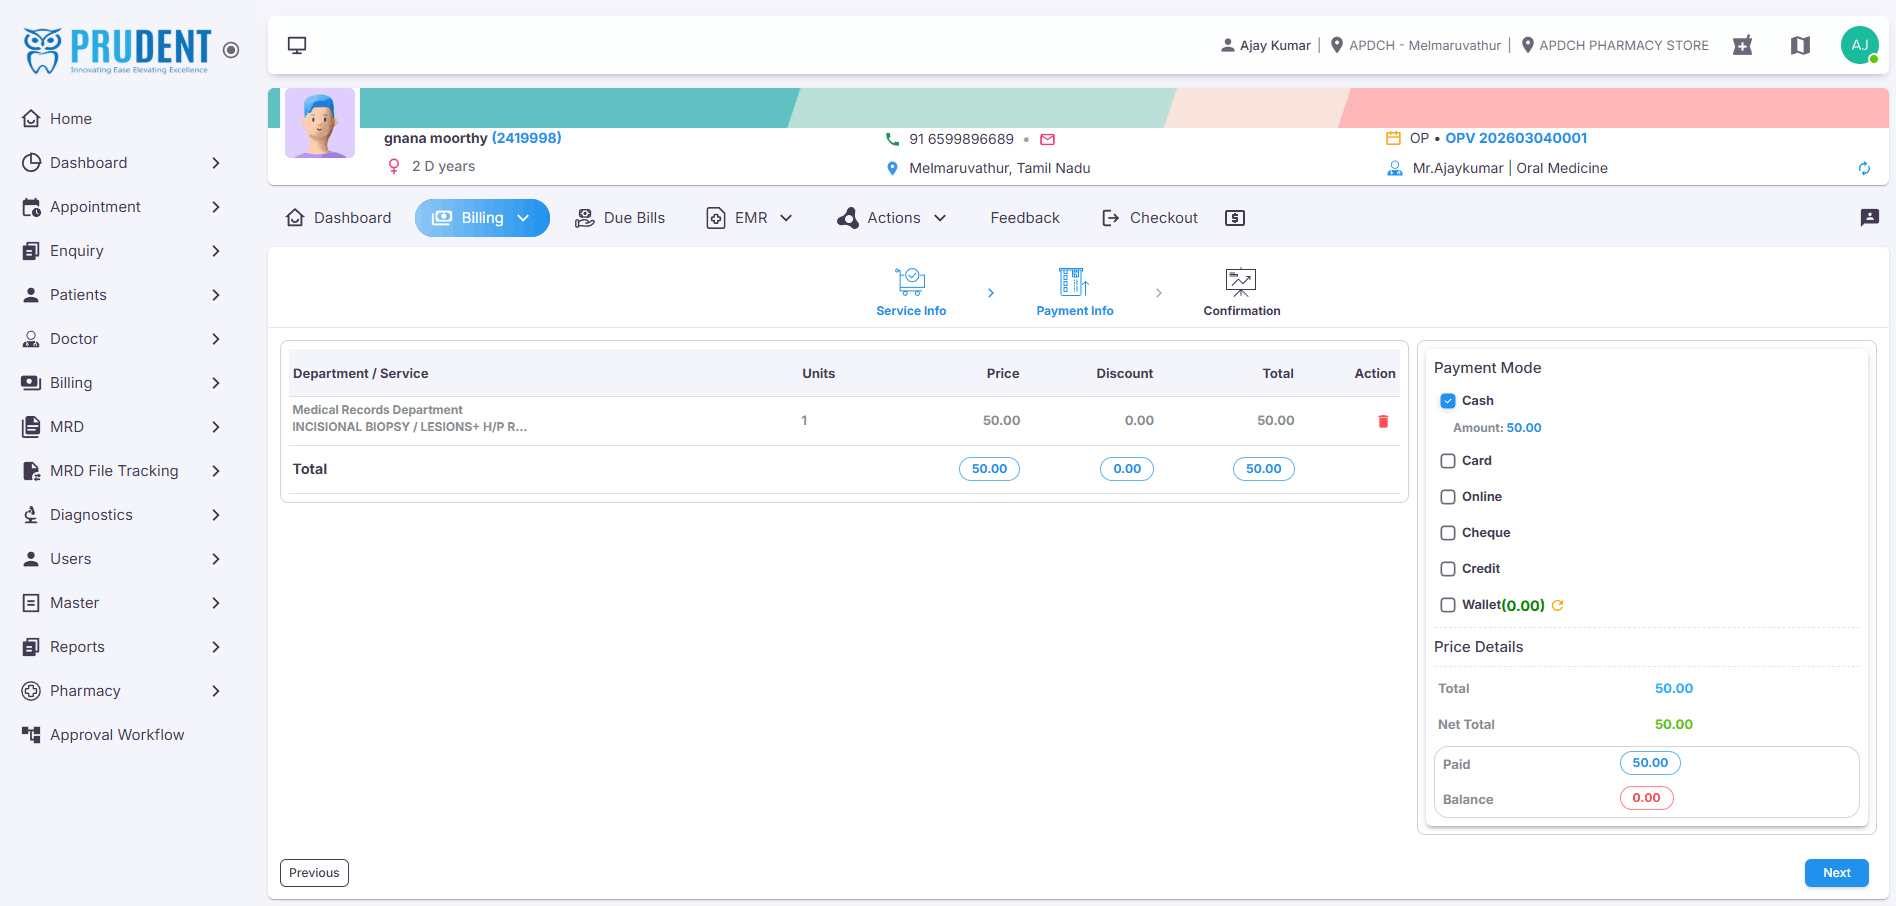Expand the Diagnostics sidebar menu
The image size is (1896, 906).
point(120,515)
